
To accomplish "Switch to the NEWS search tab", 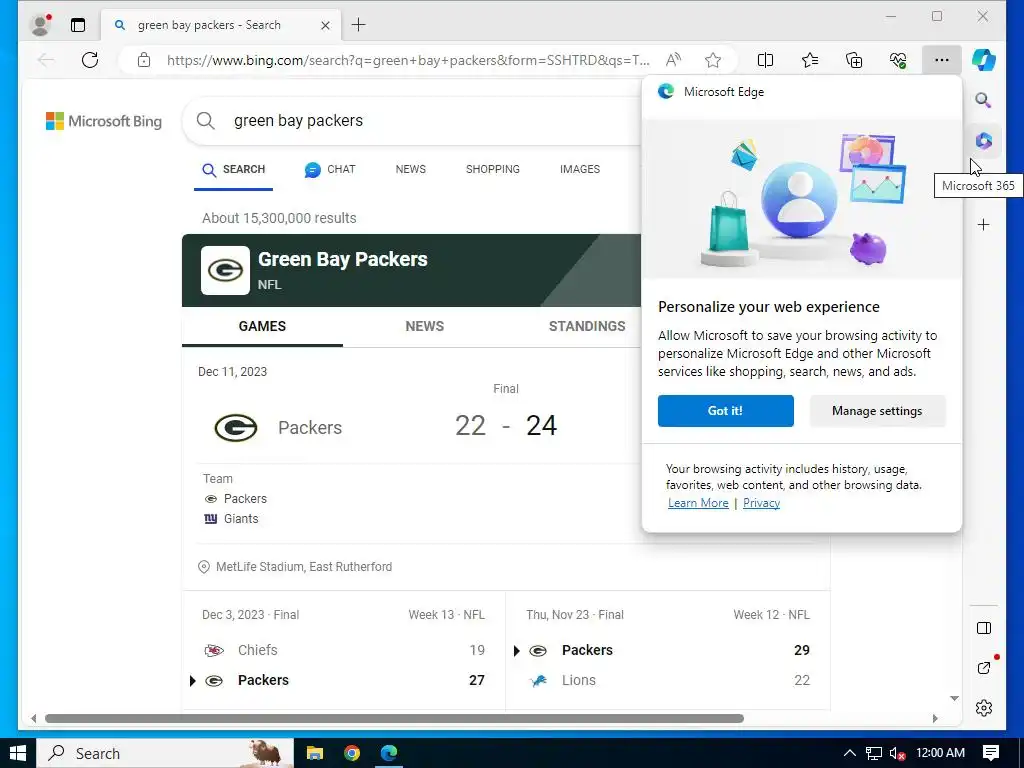I will 411,169.
